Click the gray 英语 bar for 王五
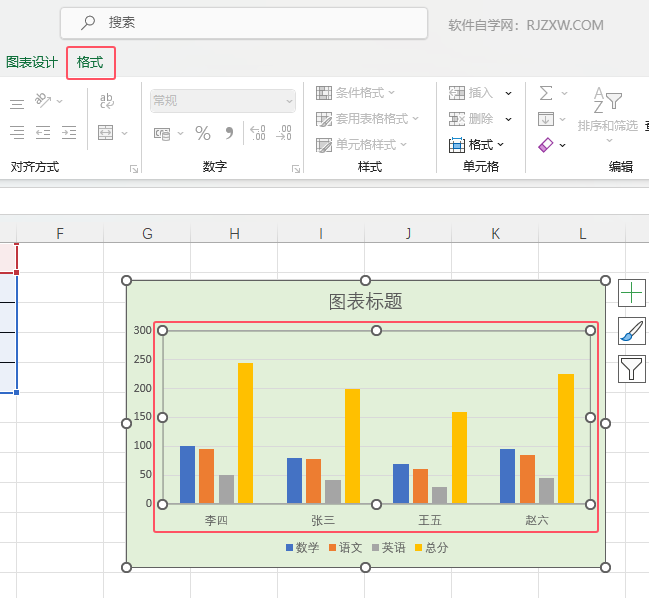Viewport: 649px width, 598px height. (x=440, y=495)
